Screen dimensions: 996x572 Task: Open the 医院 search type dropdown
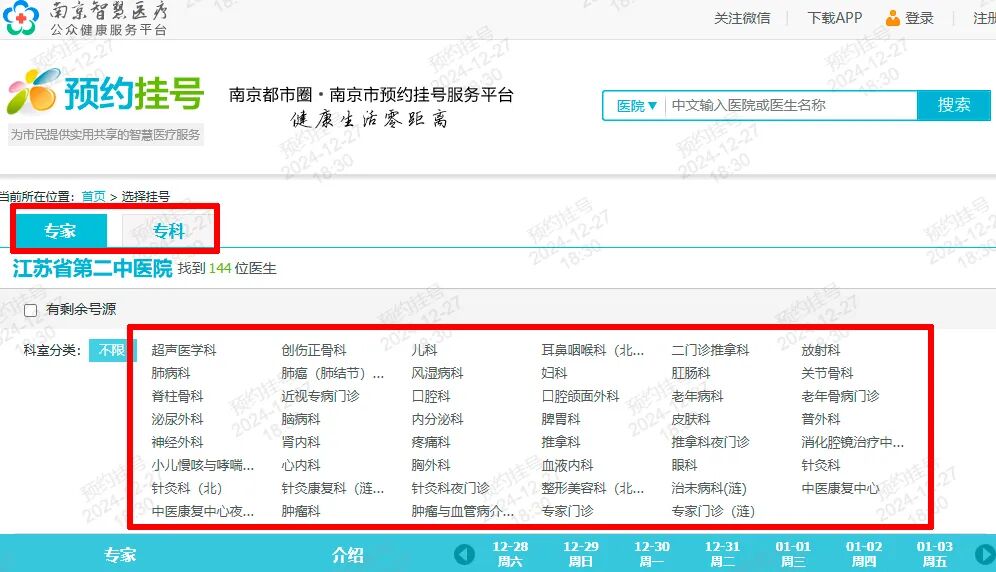pos(636,106)
